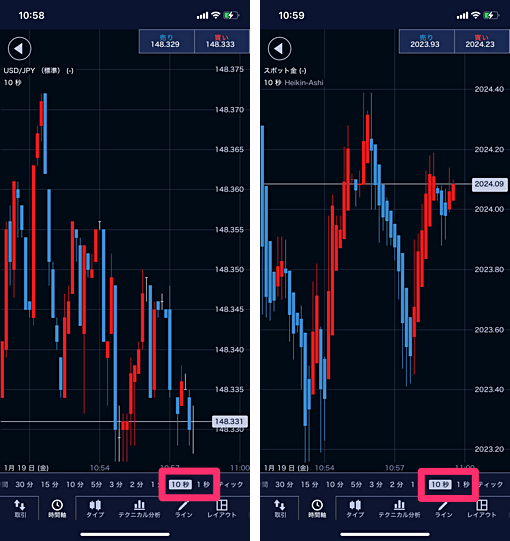Tap 売り 2023.93 sell button
This screenshot has height=541, width=510.
pyautogui.click(x=426, y=41)
